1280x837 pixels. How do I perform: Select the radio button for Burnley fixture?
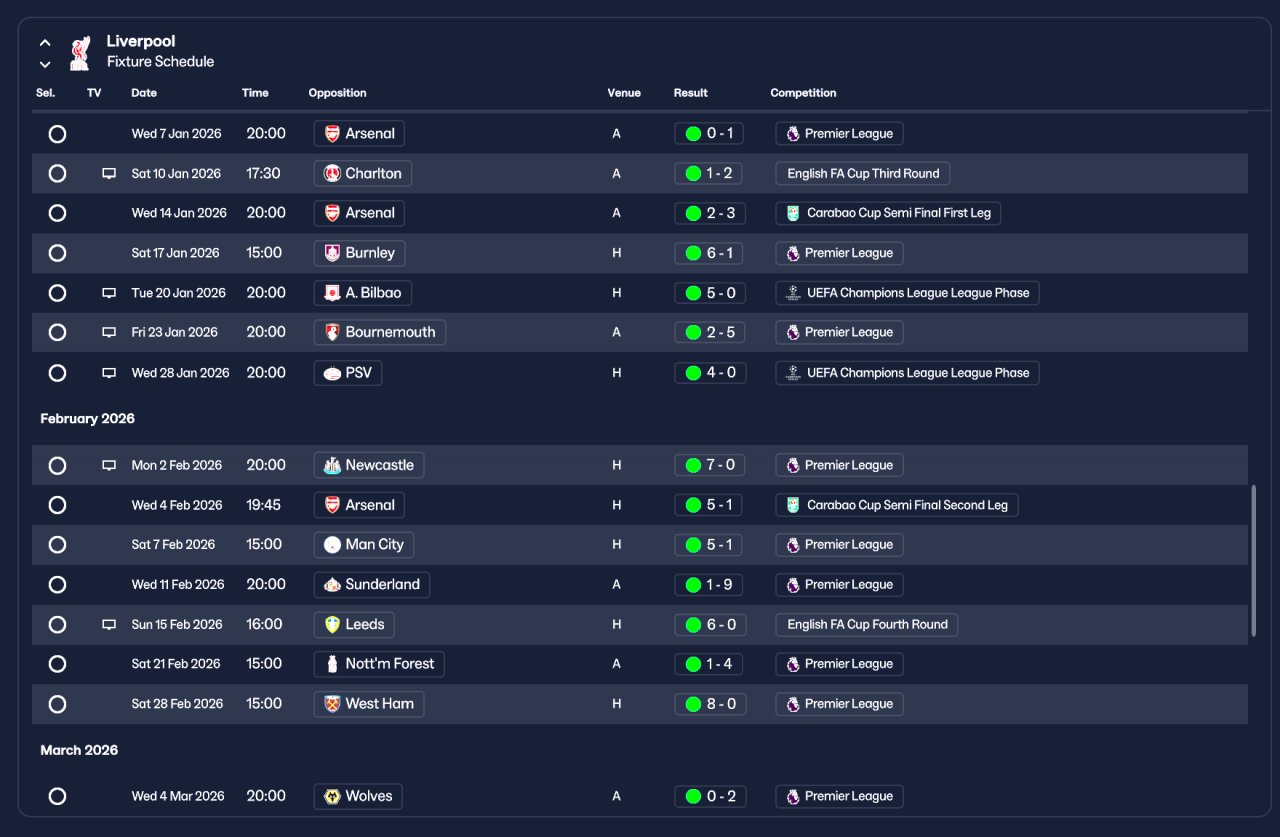57,253
